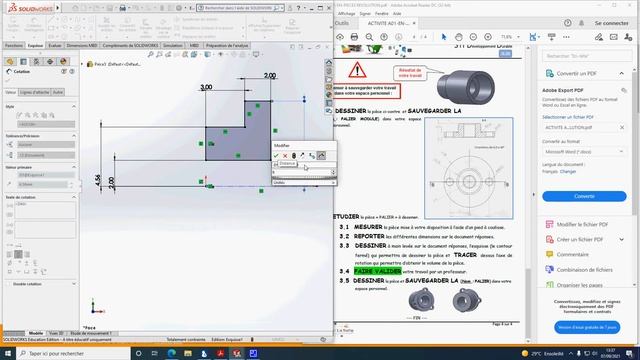Go to previous page arrow in Acrobat
This screenshot has width=640, height=360.
point(384,37)
